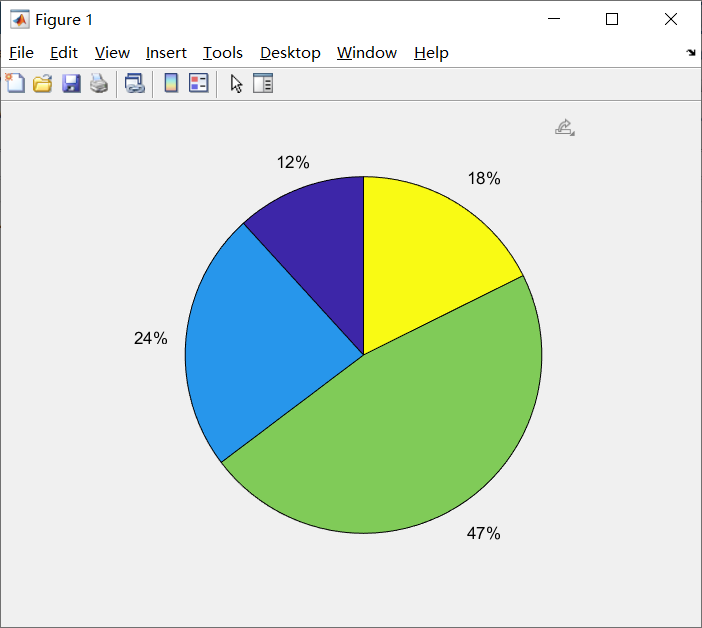The width and height of the screenshot is (702, 628).
Task: Click the New Figure toolbar icon
Action: [15, 83]
